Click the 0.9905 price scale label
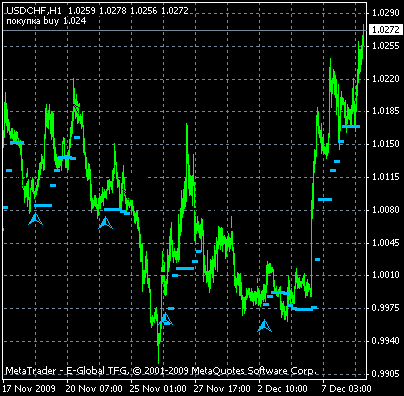 point(386,374)
